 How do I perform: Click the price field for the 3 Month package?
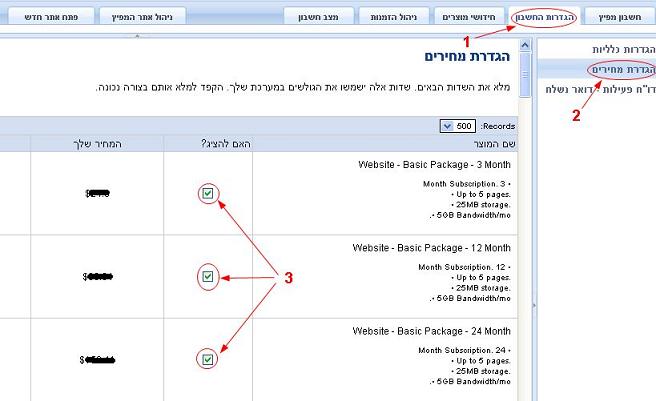tap(97, 193)
